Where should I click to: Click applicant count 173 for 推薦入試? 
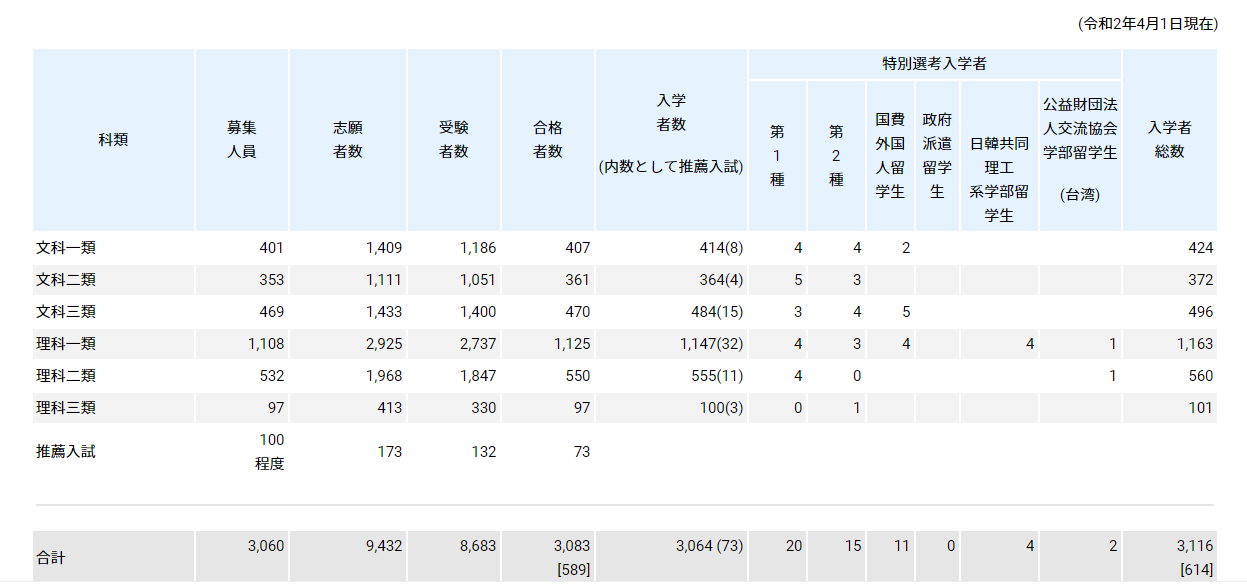coord(388,452)
